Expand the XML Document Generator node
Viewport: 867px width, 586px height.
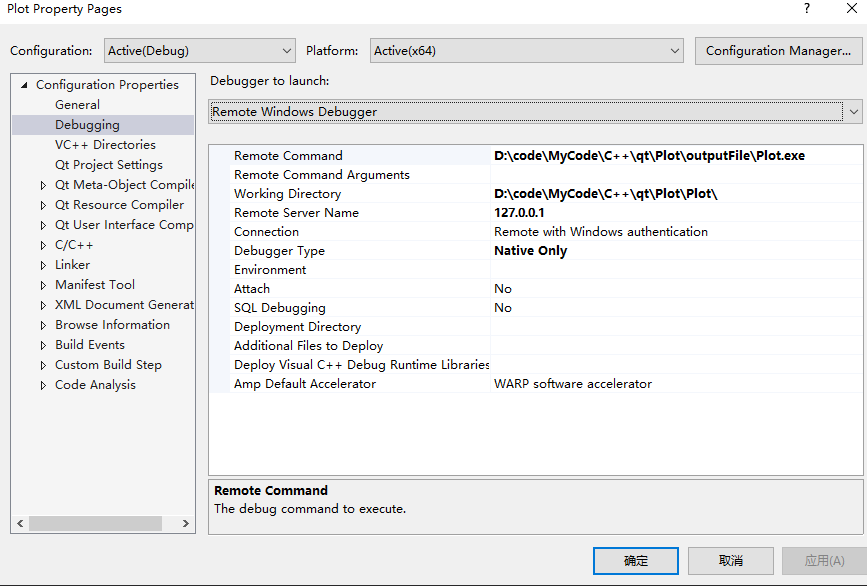tap(43, 305)
